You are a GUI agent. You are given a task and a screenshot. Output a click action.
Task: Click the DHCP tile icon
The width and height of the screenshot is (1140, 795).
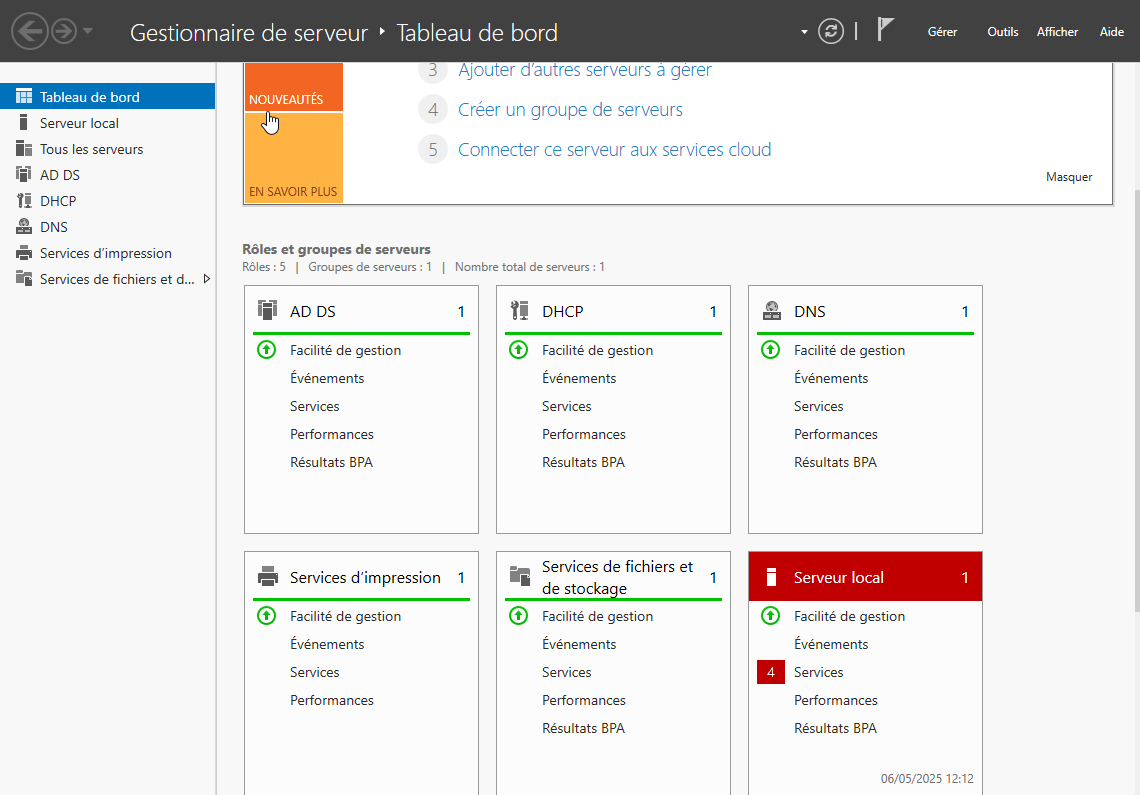519,311
